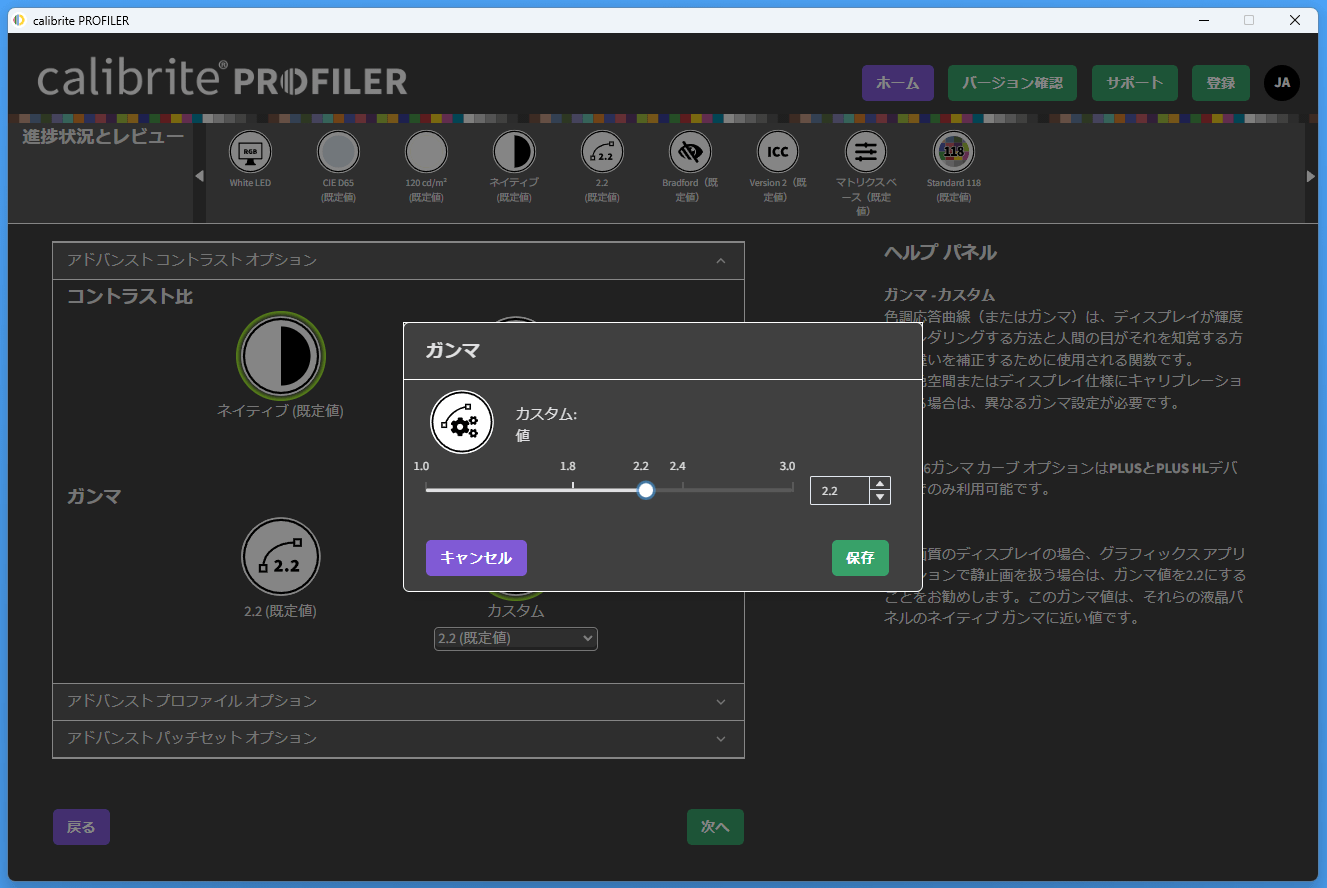
Task: Save the custom gamma with 保存
Action: tap(860, 558)
